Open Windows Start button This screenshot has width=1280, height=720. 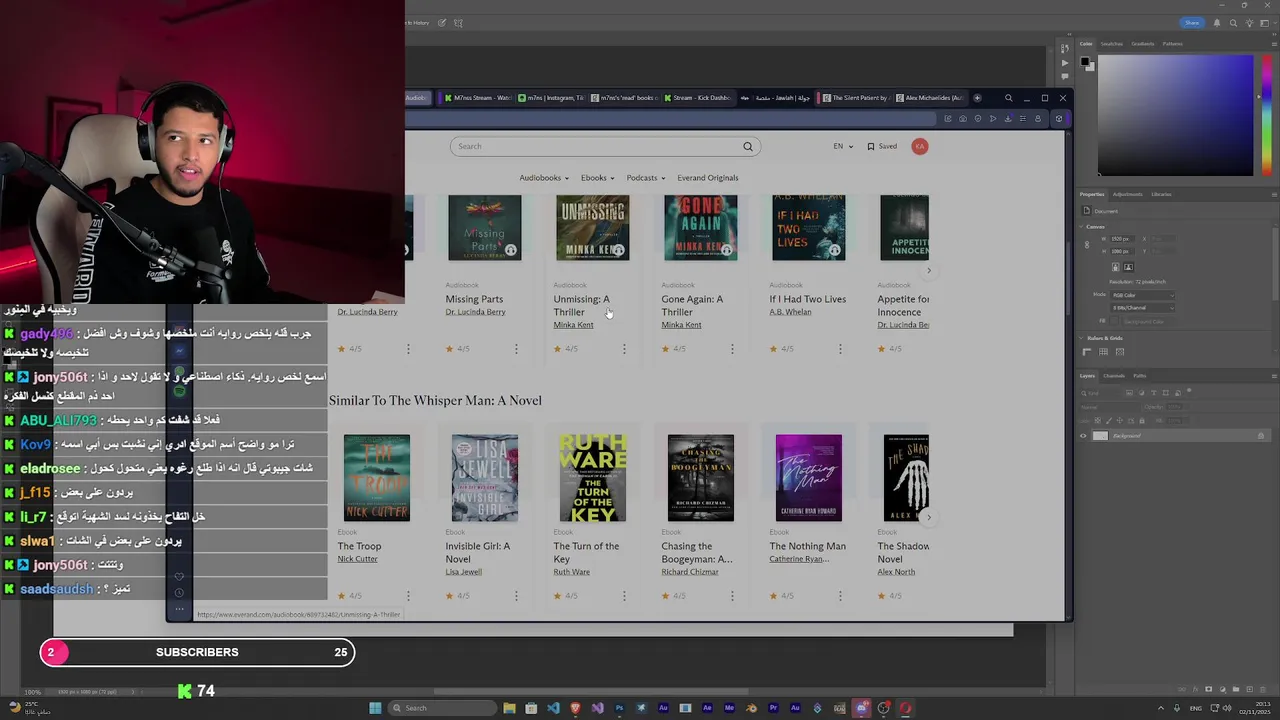[x=375, y=708]
